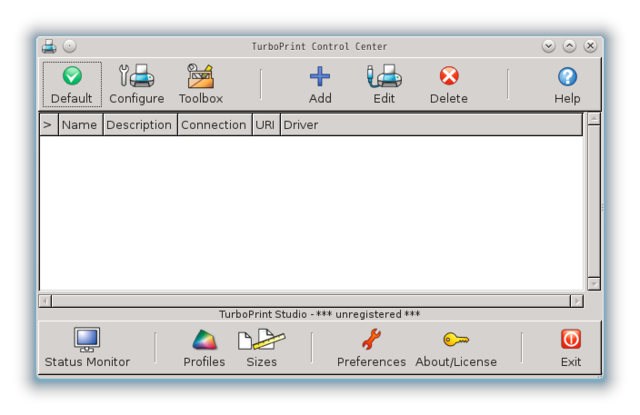The height and width of the screenshot is (415, 640).
Task: Click vertical scrollbar up arrow
Action: (x=594, y=119)
